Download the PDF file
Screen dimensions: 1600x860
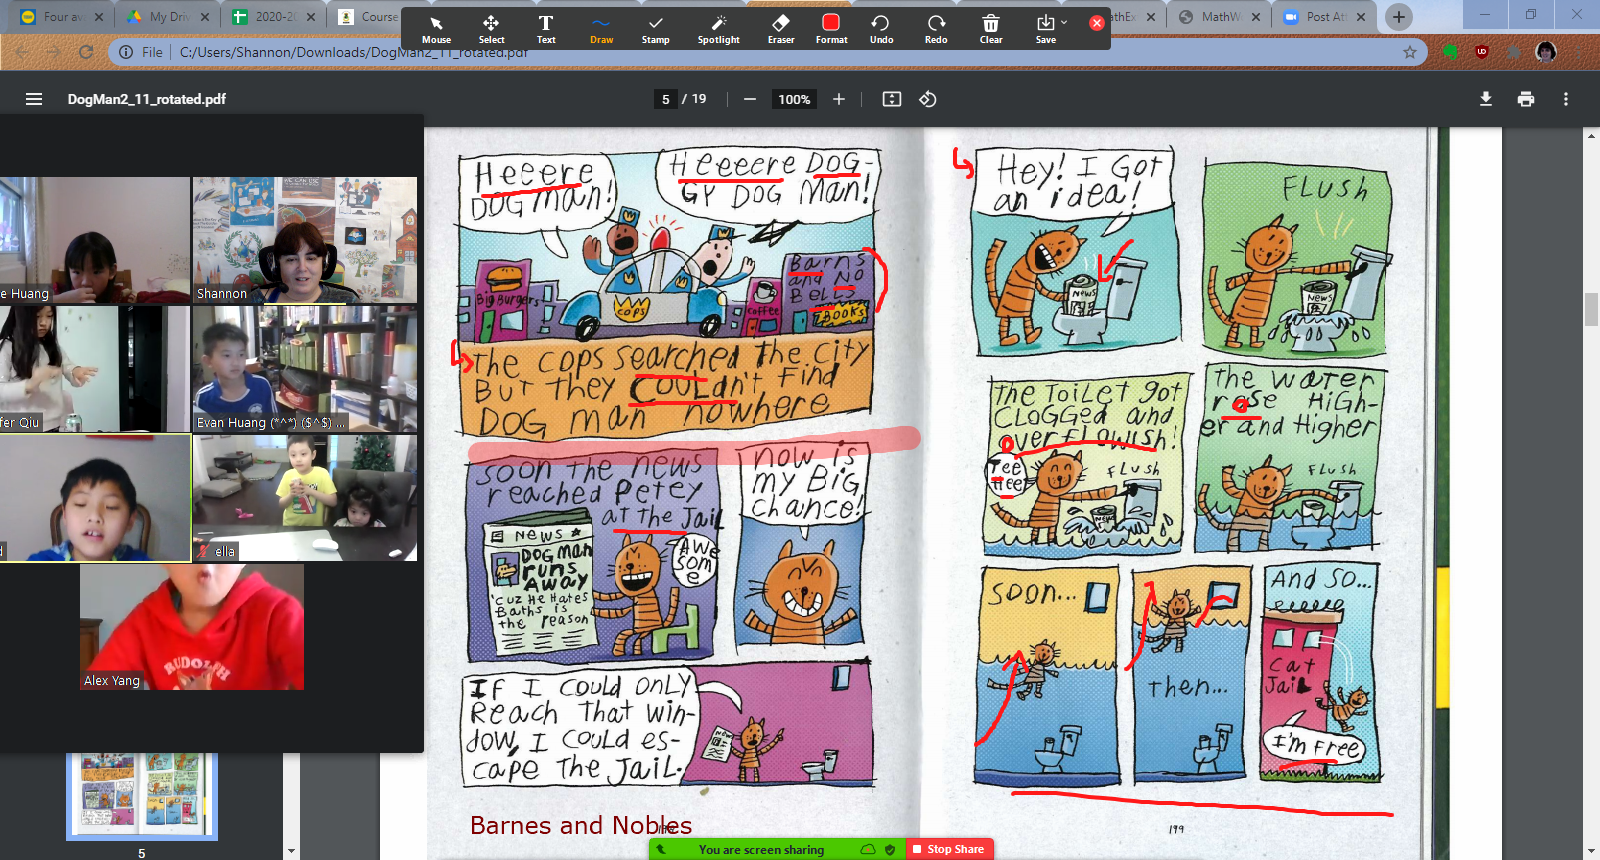pos(1486,99)
